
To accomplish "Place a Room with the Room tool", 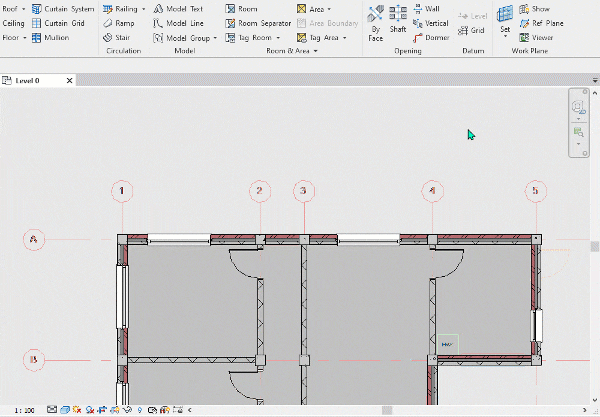I will (241, 9).
